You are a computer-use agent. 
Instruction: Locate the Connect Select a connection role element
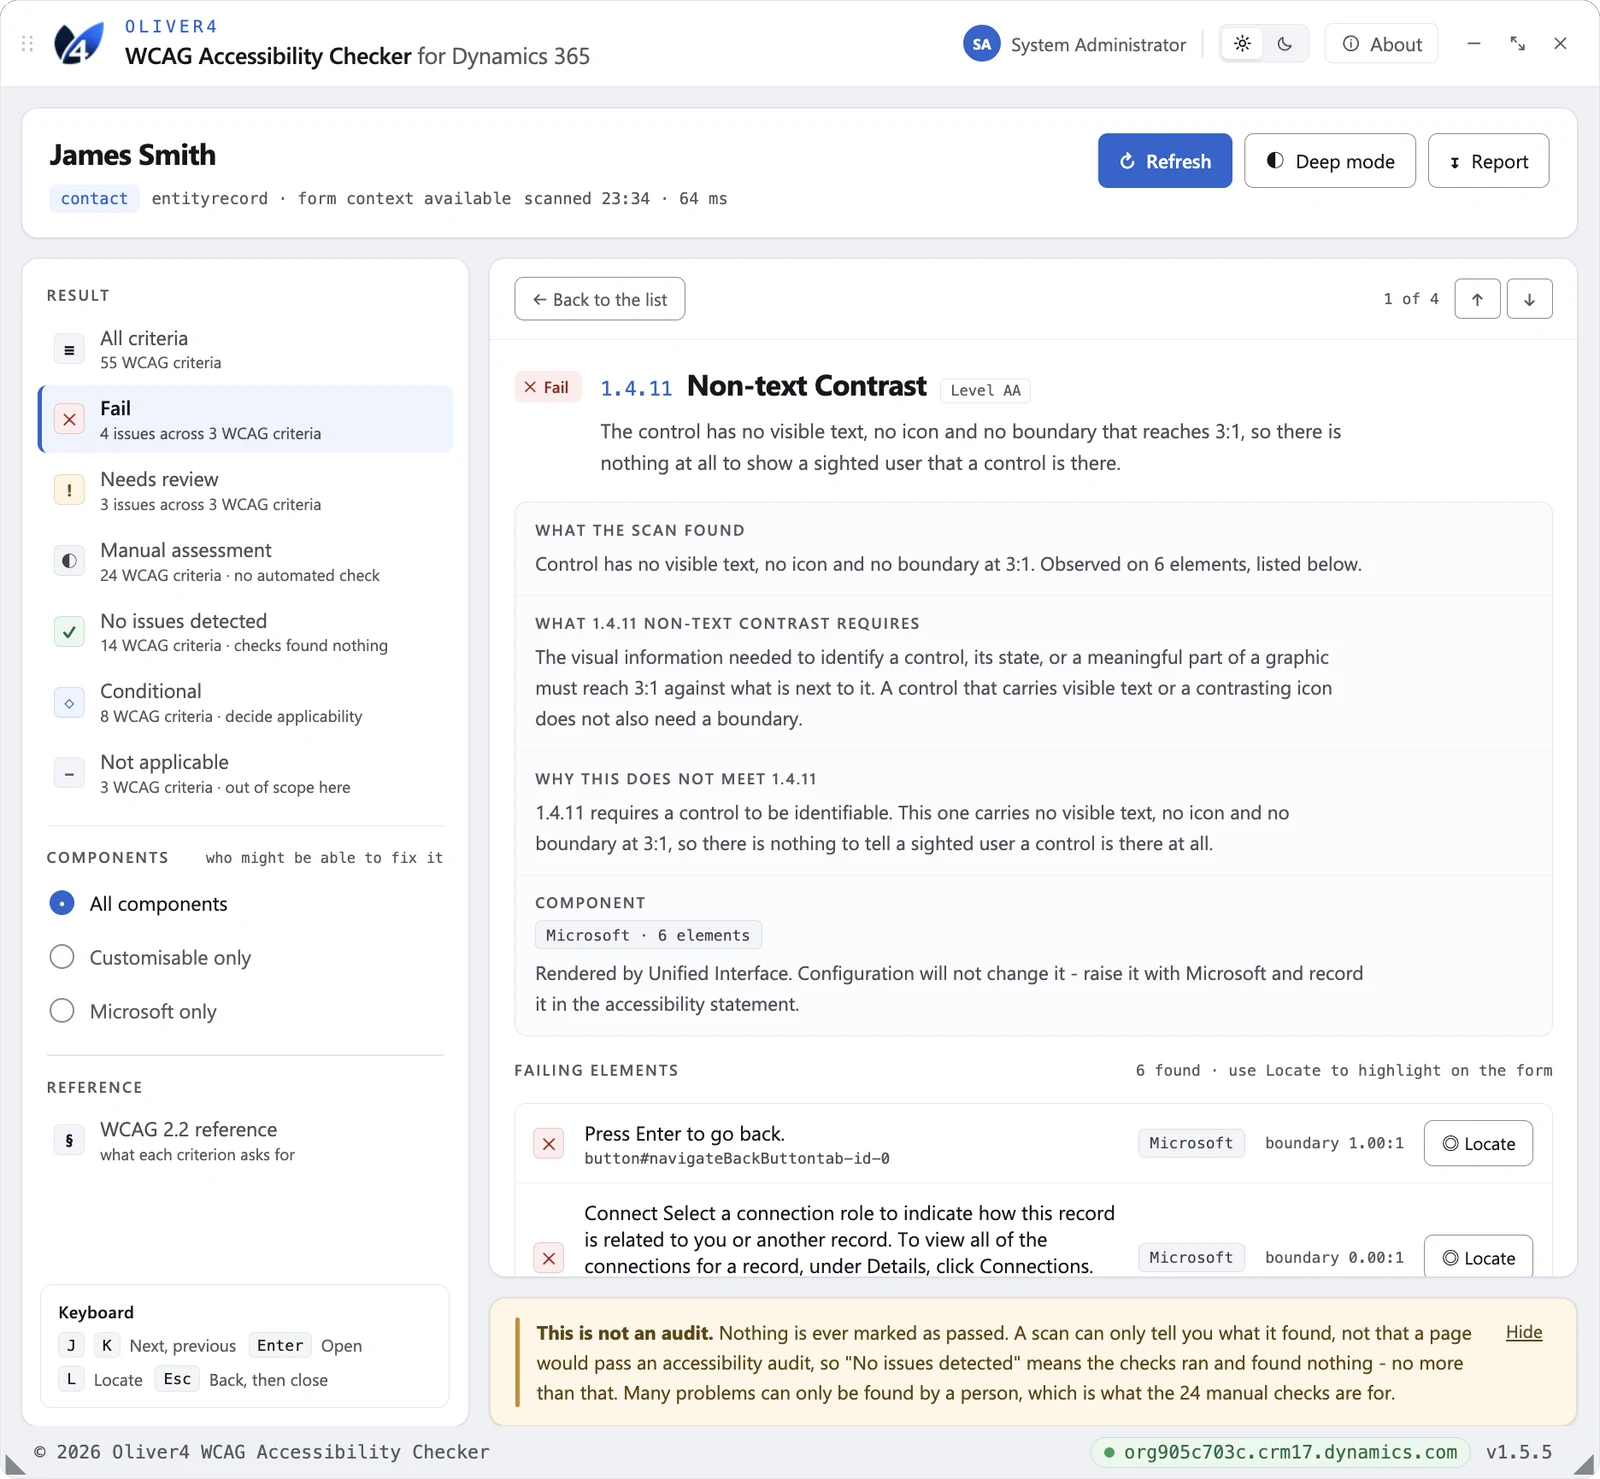tap(1478, 1257)
